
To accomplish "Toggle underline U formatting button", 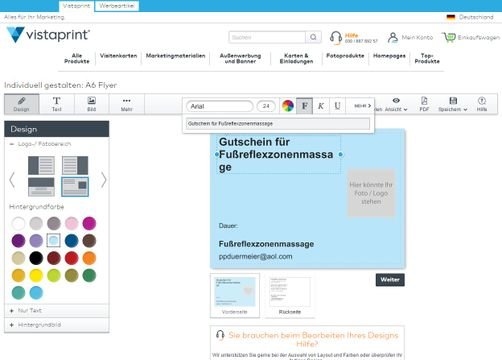I will coord(337,106).
